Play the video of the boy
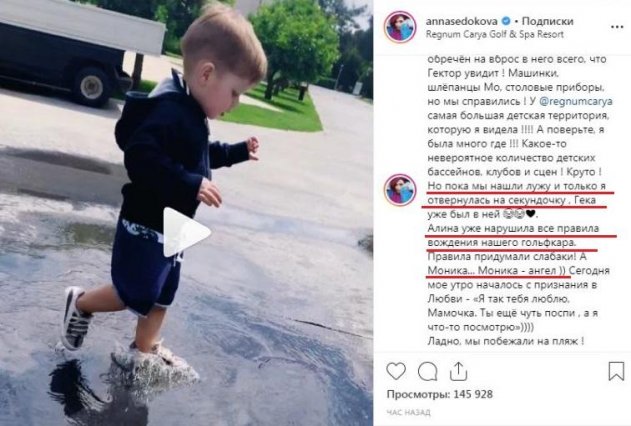The height and width of the screenshot is (426, 631). pos(187,232)
